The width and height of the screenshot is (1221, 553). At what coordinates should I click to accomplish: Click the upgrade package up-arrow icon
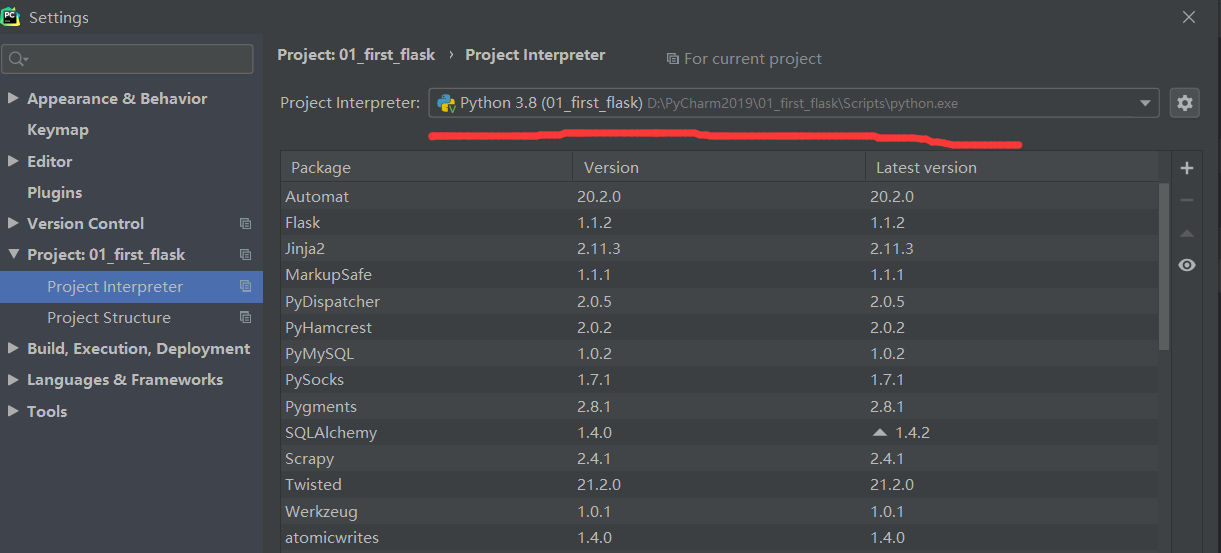click(x=1187, y=233)
